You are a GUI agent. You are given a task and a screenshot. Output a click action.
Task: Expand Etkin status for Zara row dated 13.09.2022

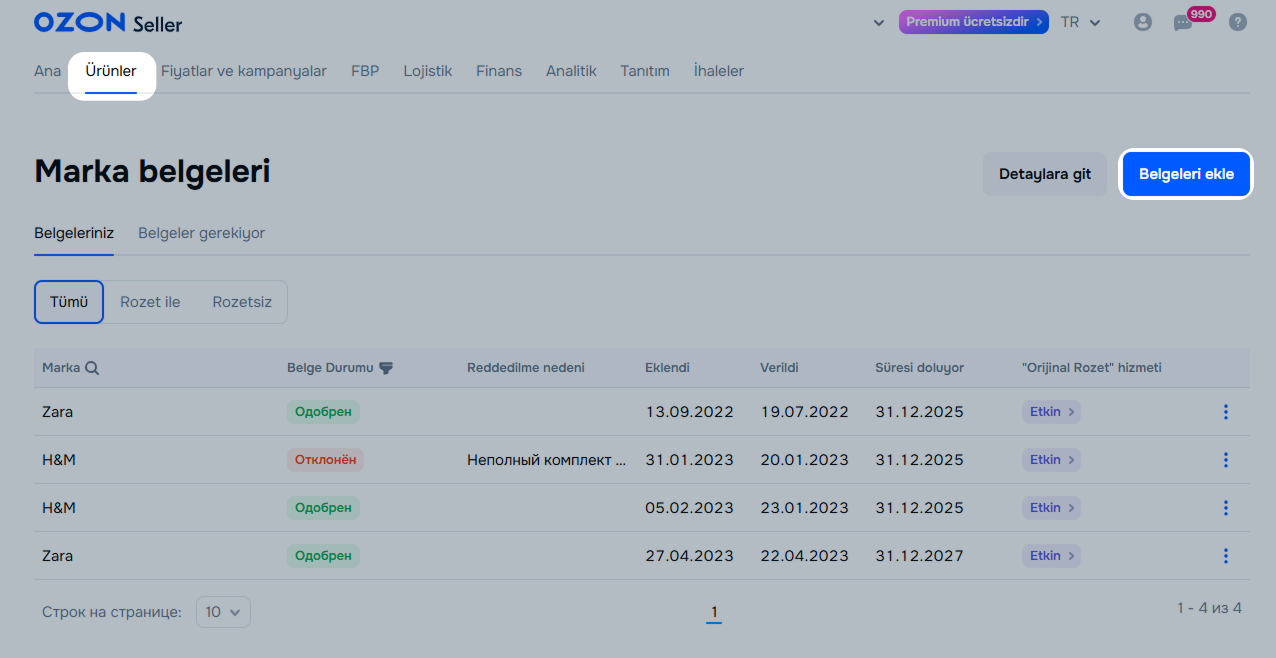pos(1051,412)
